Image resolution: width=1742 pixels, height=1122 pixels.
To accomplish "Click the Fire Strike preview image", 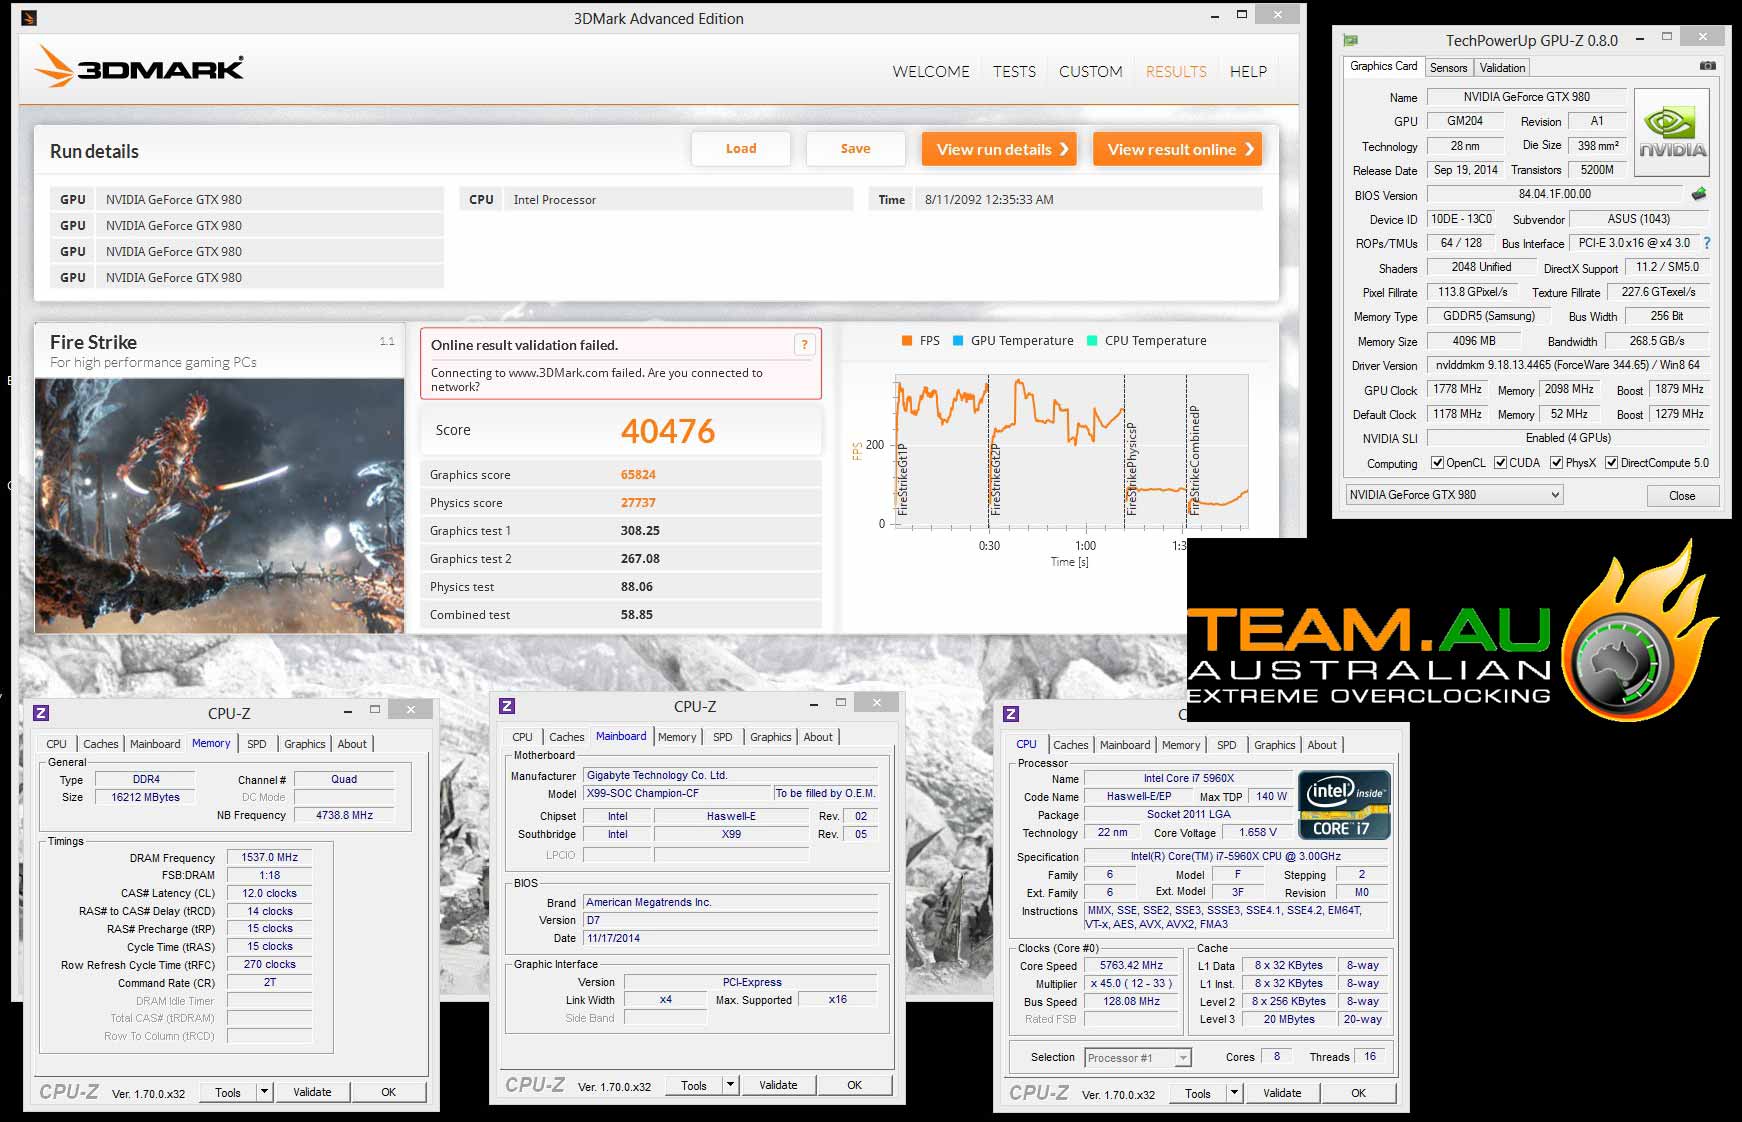I will [219, 505].
